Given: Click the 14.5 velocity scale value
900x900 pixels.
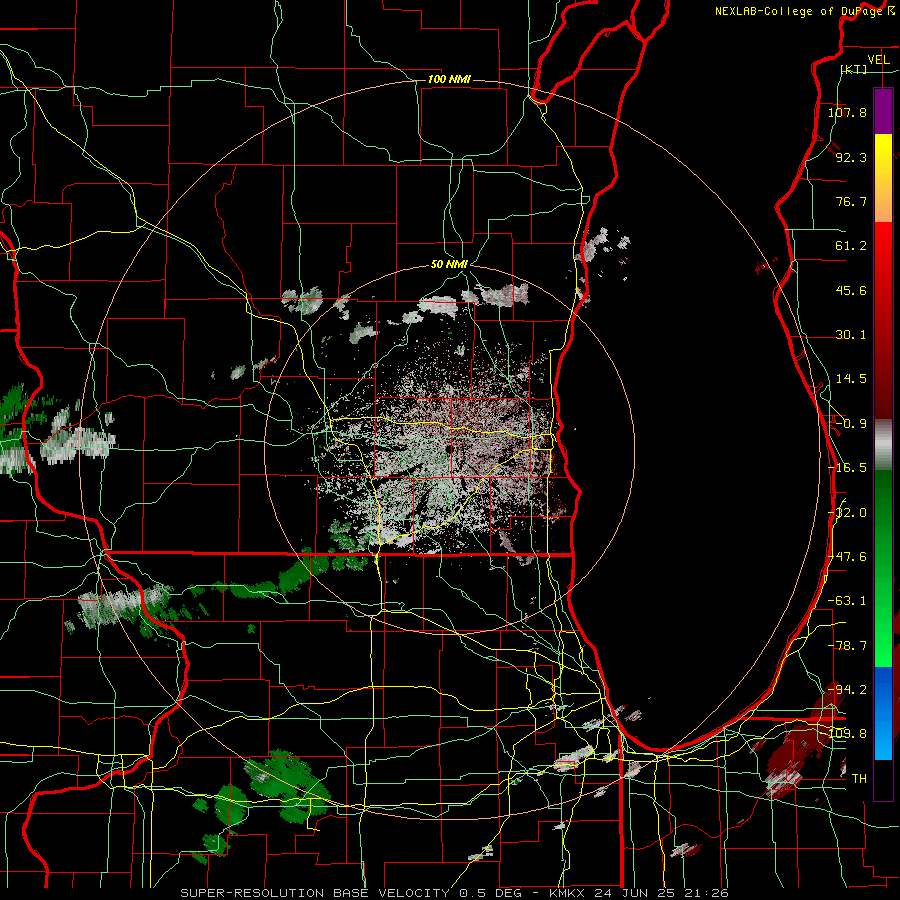Looking at the screenshot, I should tap(851, 379).
